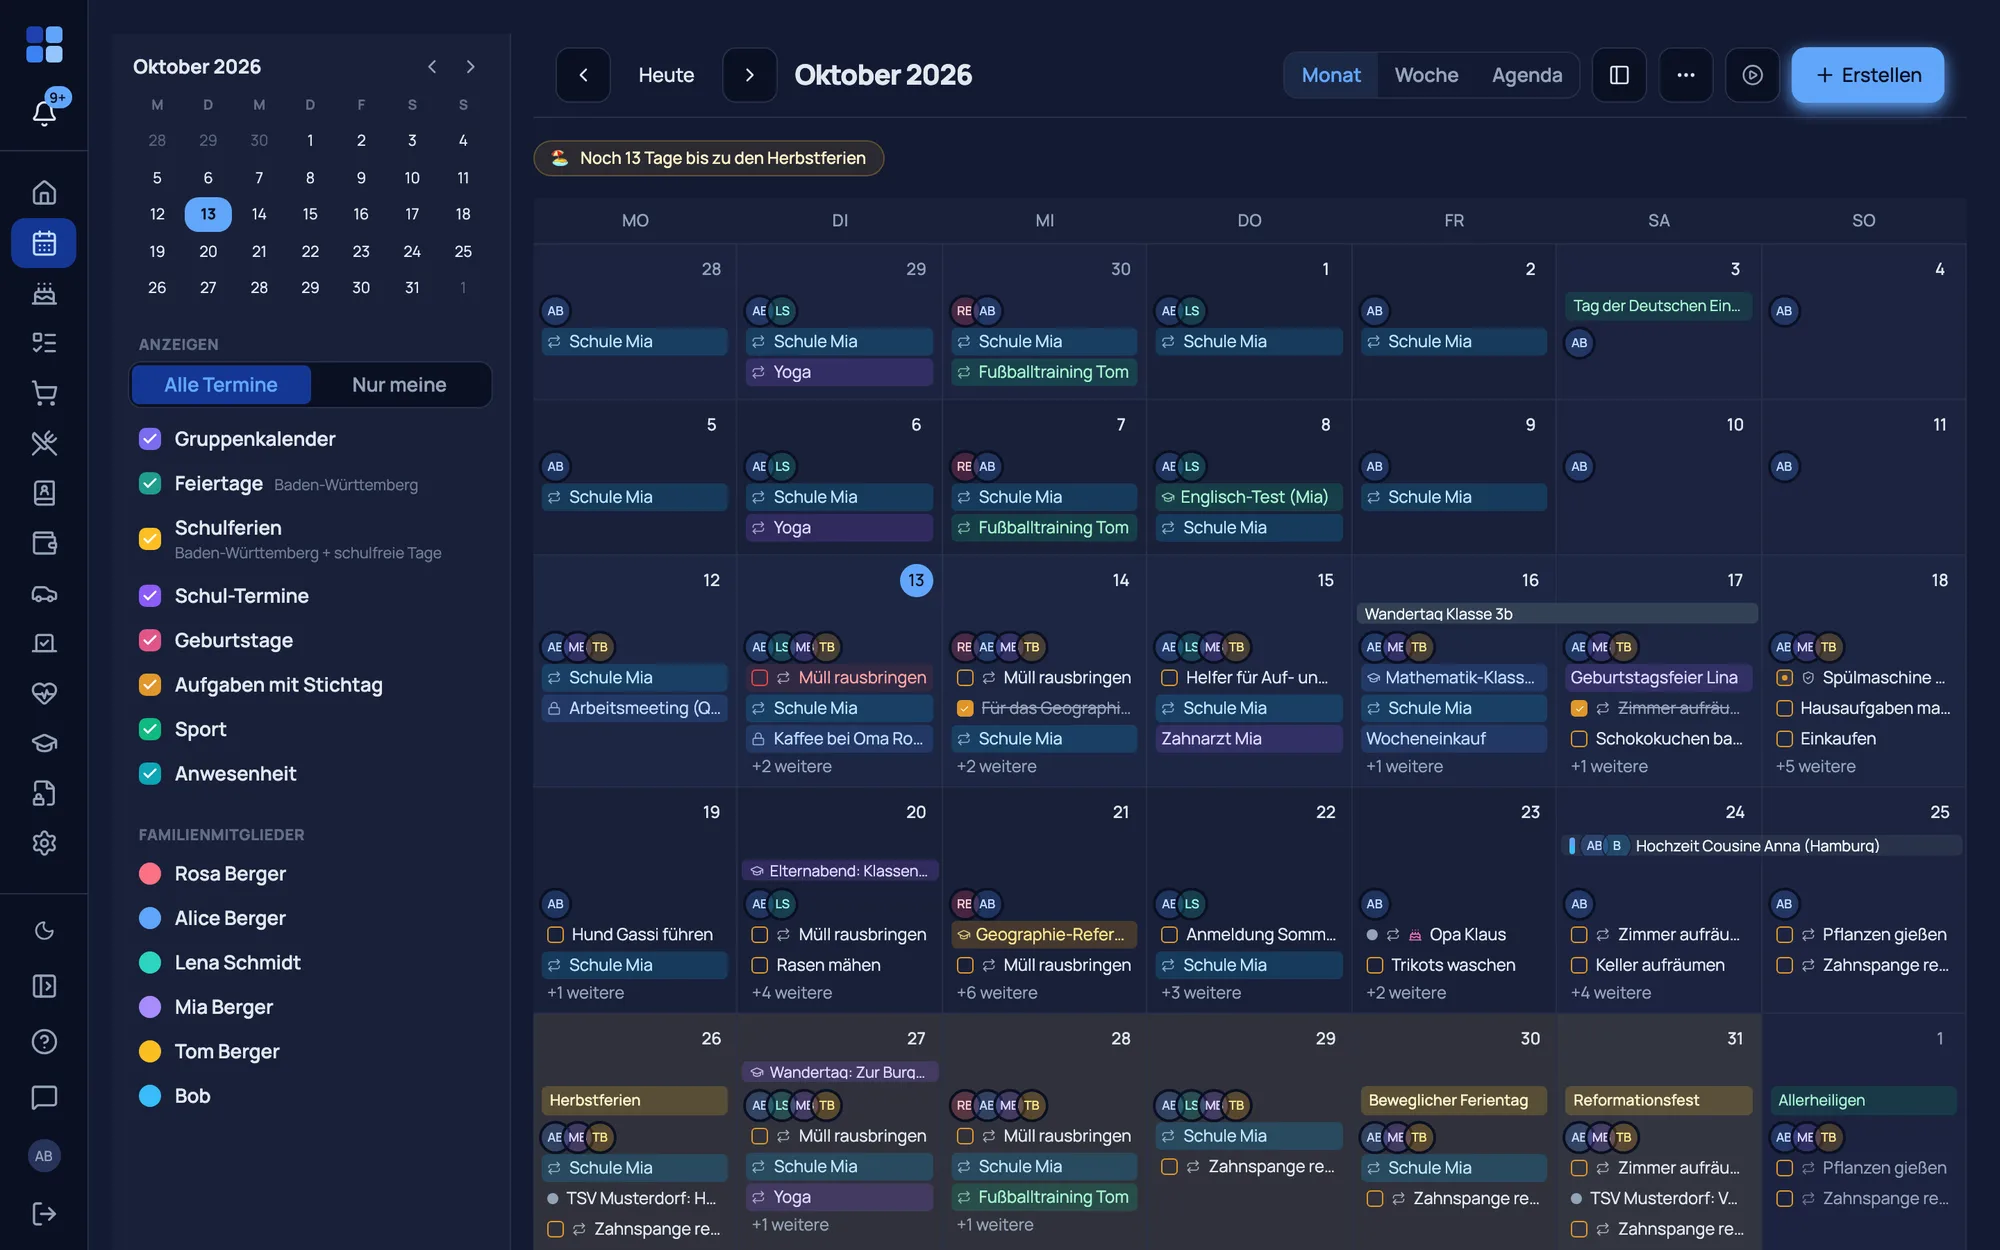The width and height of the screenshot is (2000, 1250).
Task: Toggle the side panel layout button
Action: click(x=1619, y=75)
